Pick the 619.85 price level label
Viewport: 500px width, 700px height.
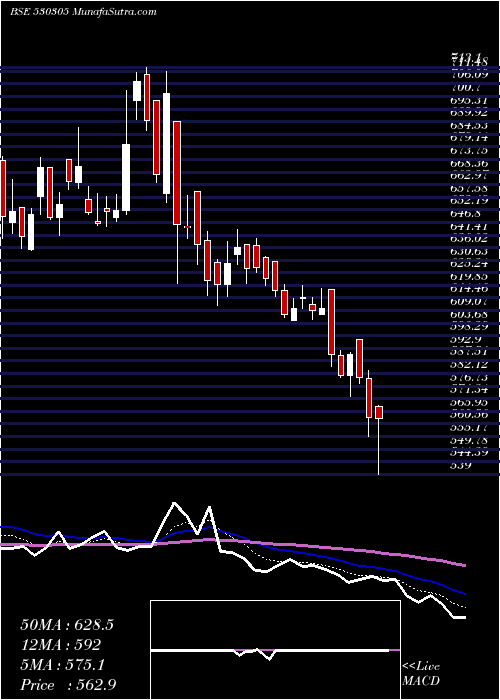(469, 277)
